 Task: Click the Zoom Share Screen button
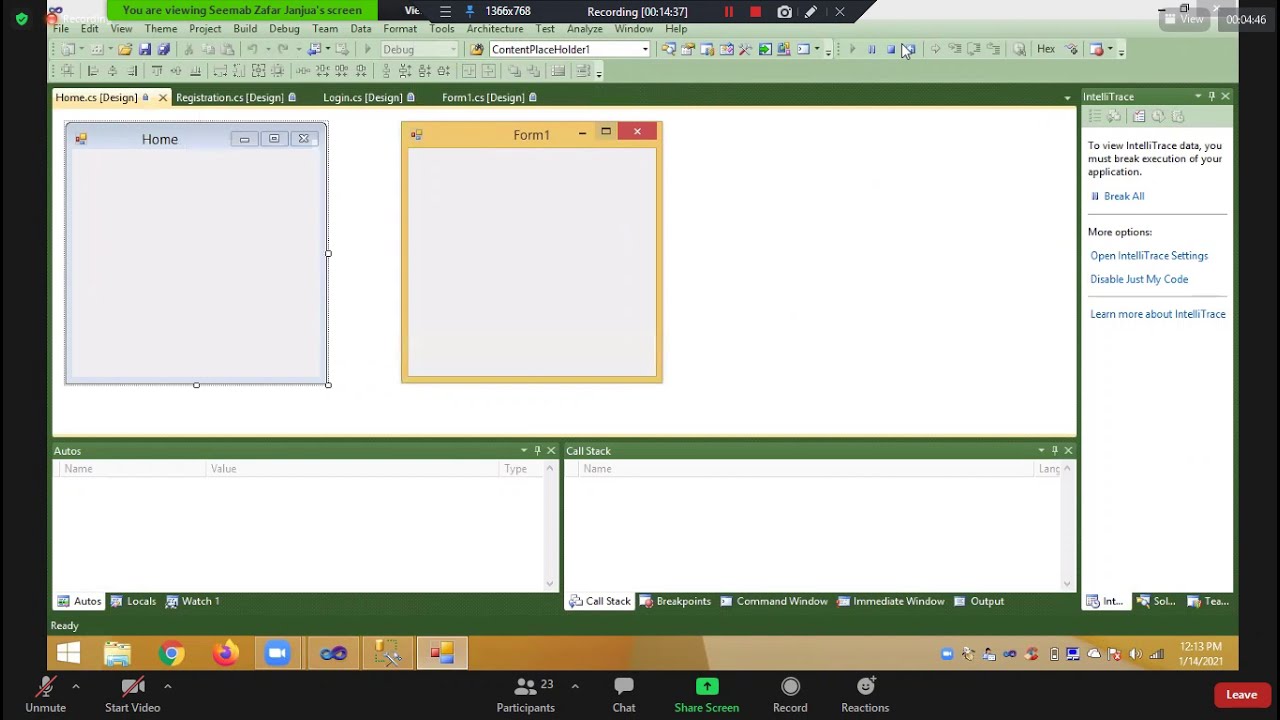[x=706, y=695]
